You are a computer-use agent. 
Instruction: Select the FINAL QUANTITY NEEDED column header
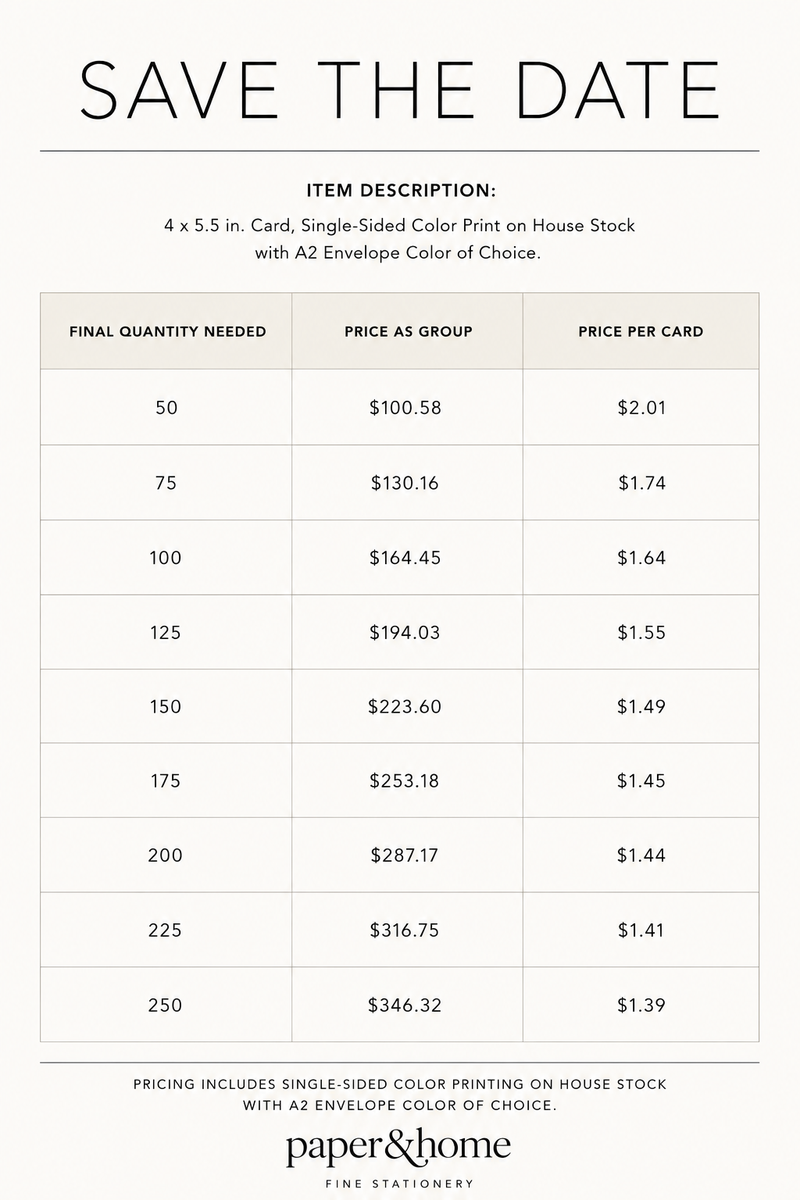(167, 331)
